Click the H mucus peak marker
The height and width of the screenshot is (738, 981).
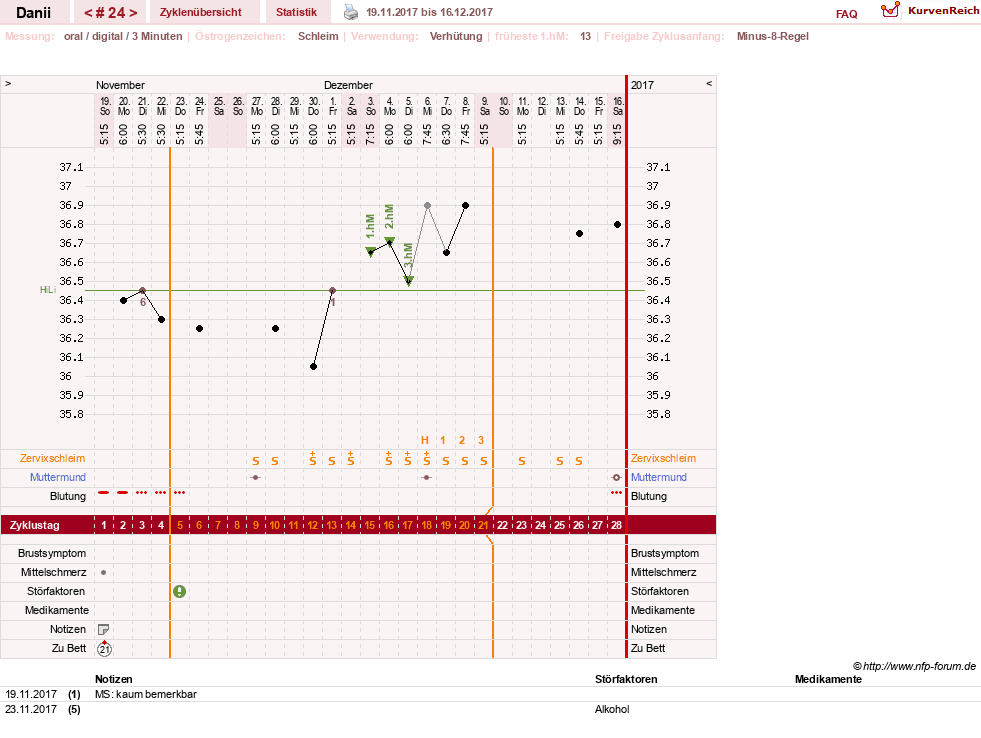tap(425, 440)
